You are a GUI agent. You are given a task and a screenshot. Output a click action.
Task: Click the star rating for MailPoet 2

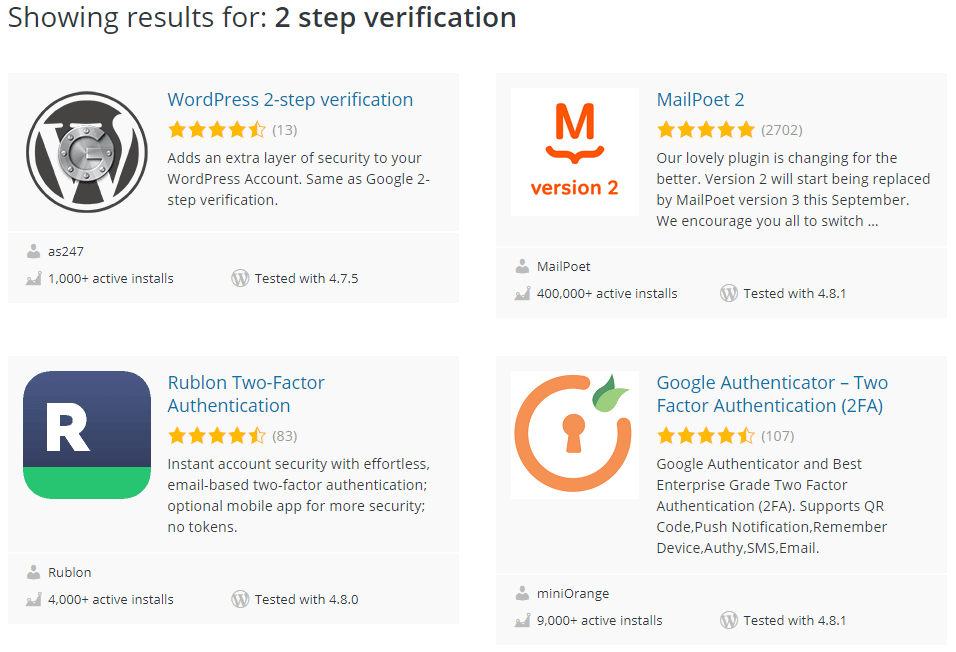(x=705, y=130)
